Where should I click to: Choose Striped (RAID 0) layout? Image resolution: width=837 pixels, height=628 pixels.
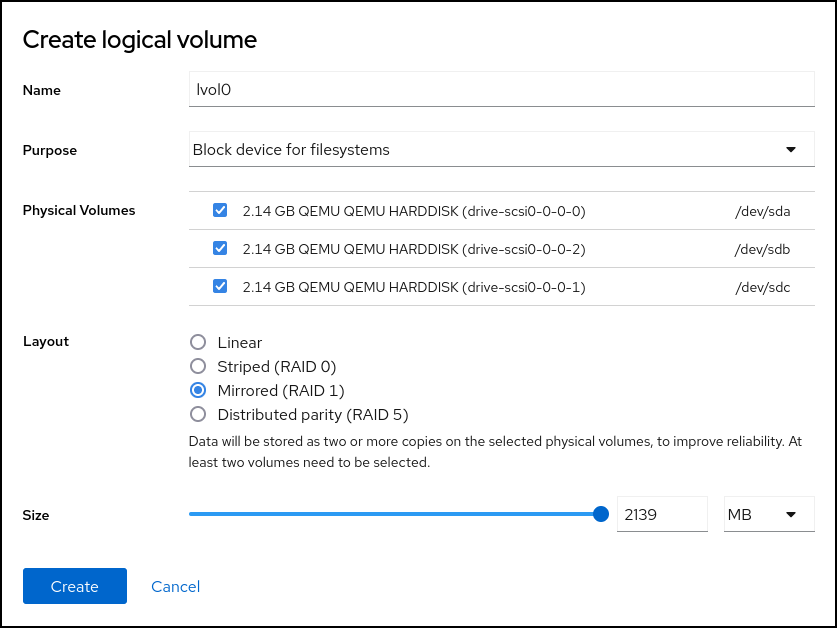(198, 367)
